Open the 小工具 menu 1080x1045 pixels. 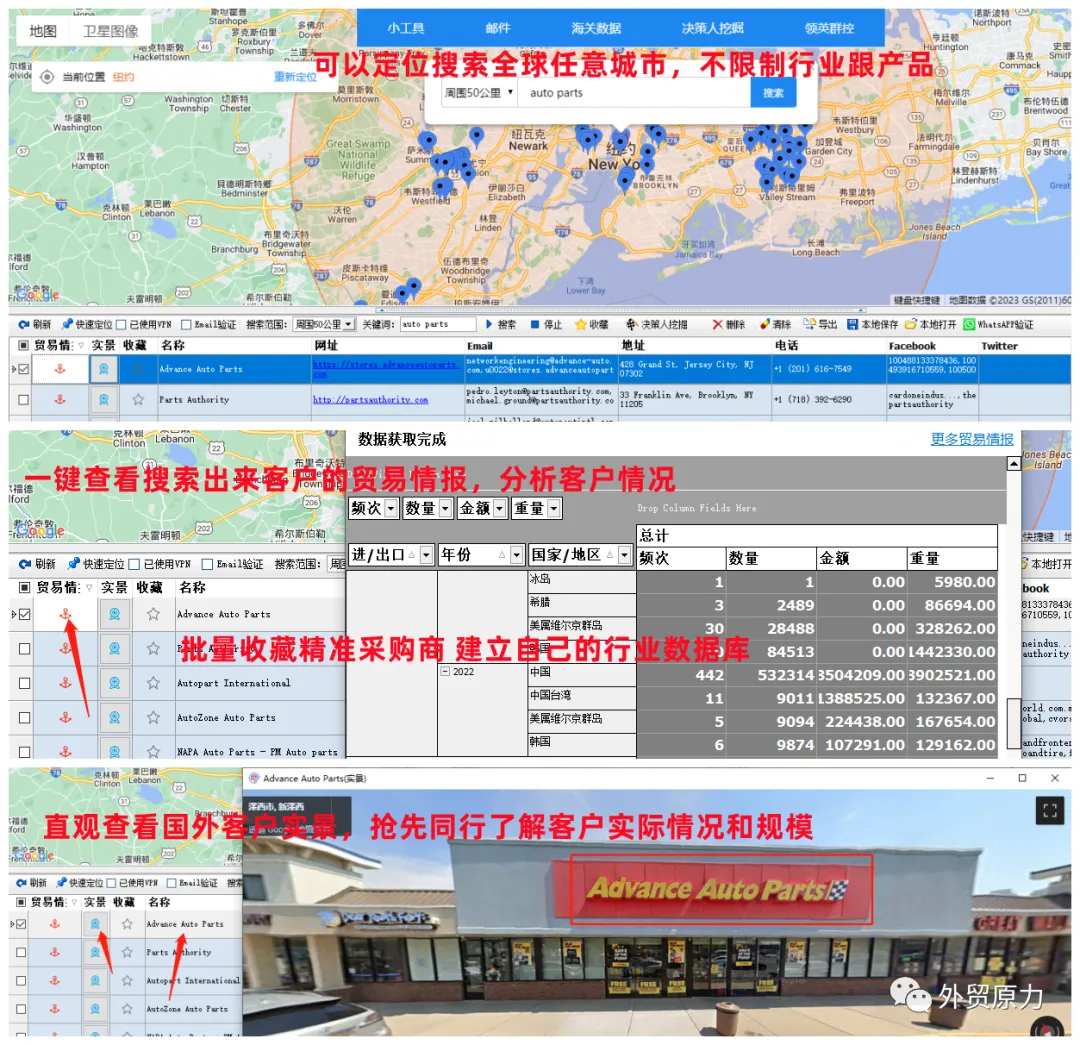click(406, 28)
